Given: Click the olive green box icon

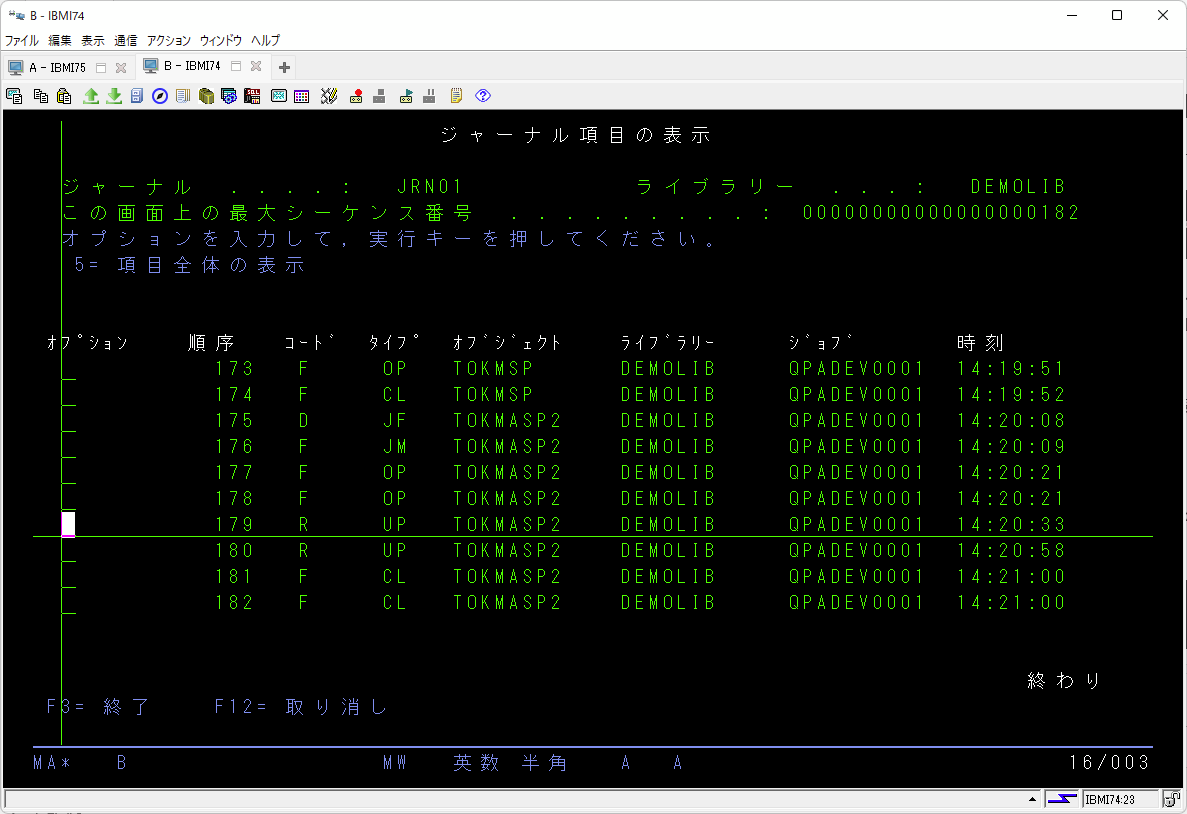Looking at the screenshot, I should tap(206, 96).
